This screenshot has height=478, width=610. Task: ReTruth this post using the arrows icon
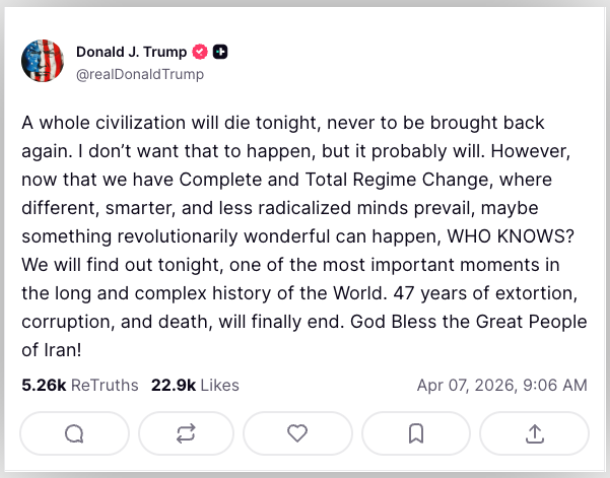coord(185,433)
